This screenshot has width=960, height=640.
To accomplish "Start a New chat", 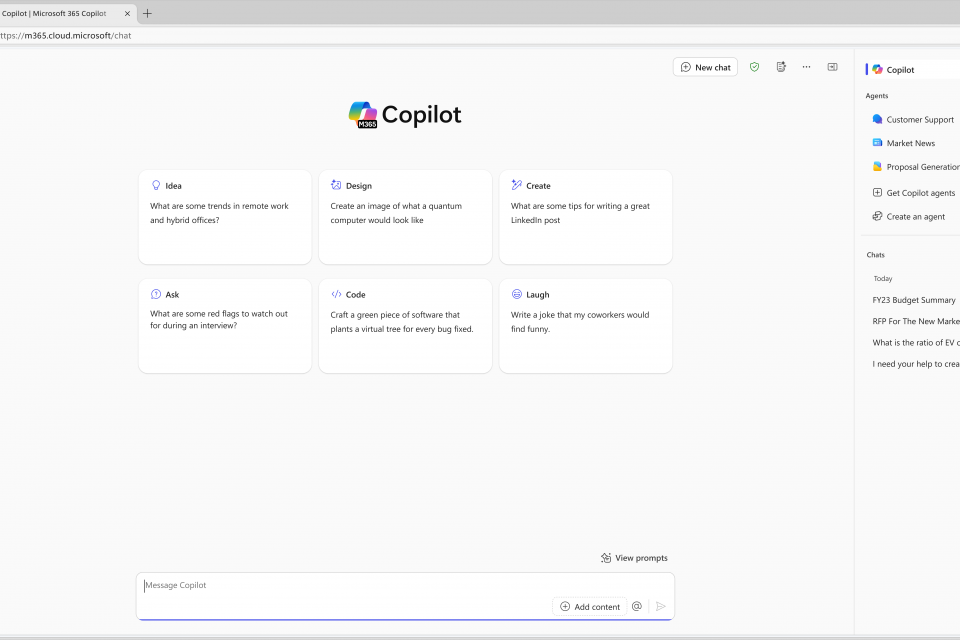I will (x=705, y=67).
